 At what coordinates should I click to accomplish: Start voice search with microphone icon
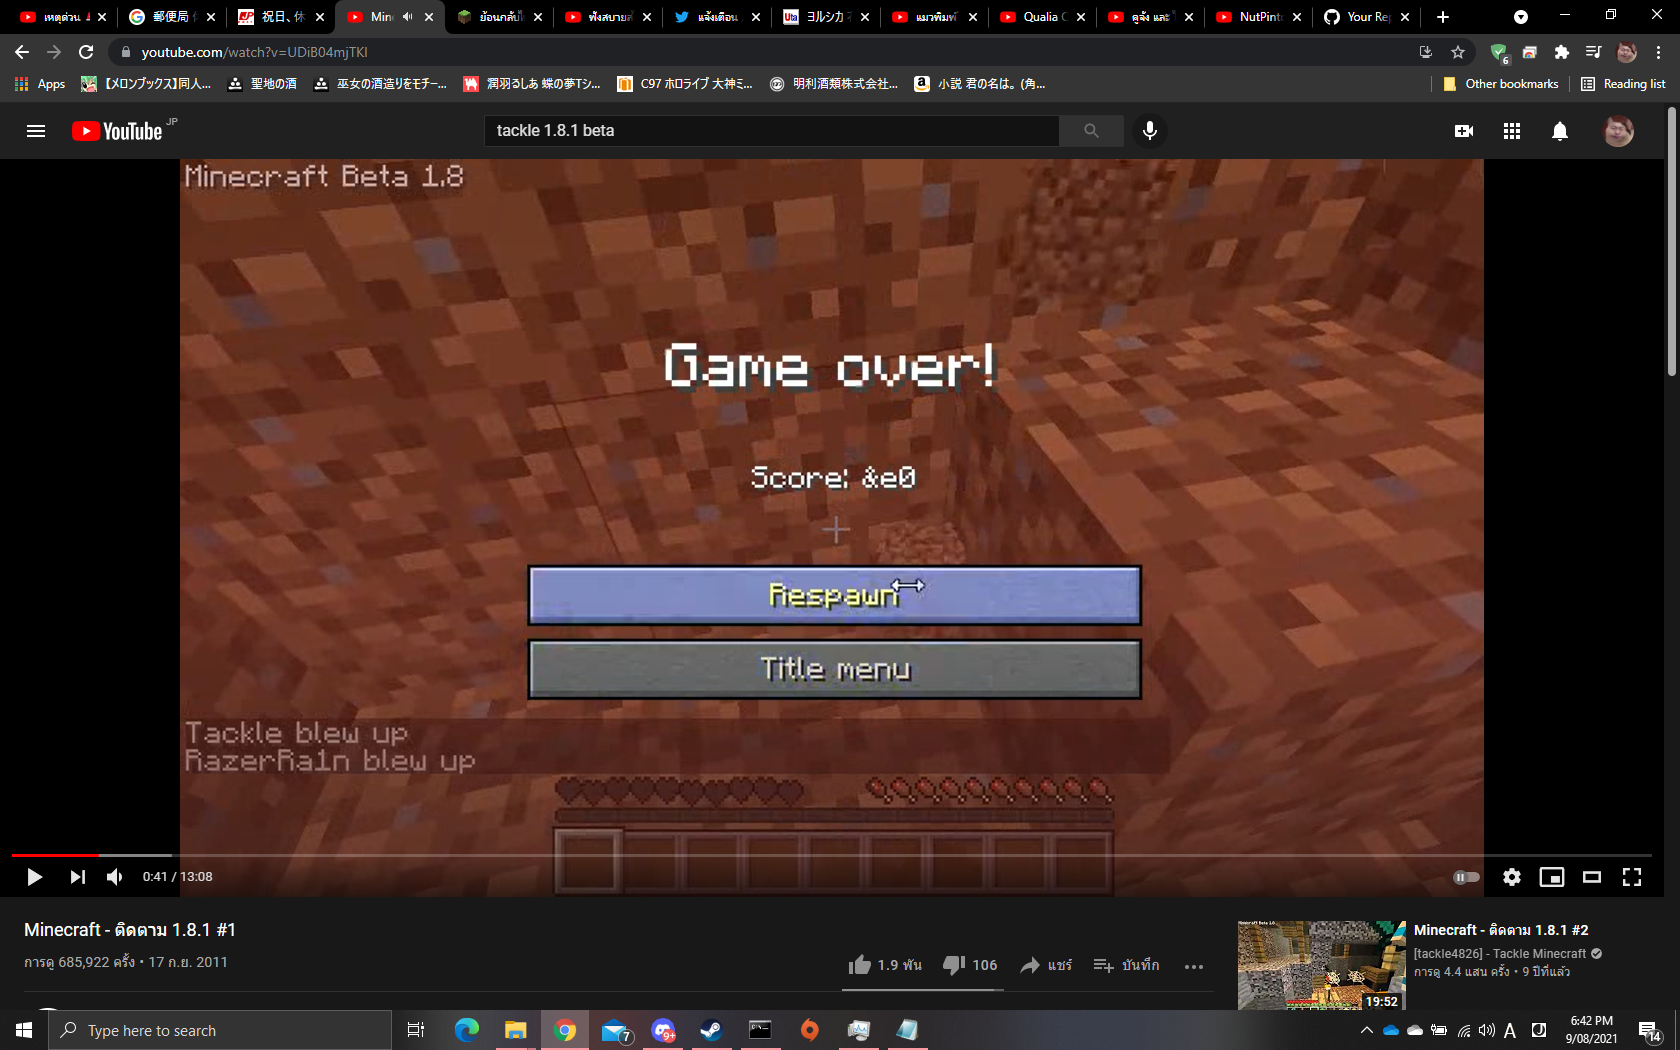[1150, 131]
